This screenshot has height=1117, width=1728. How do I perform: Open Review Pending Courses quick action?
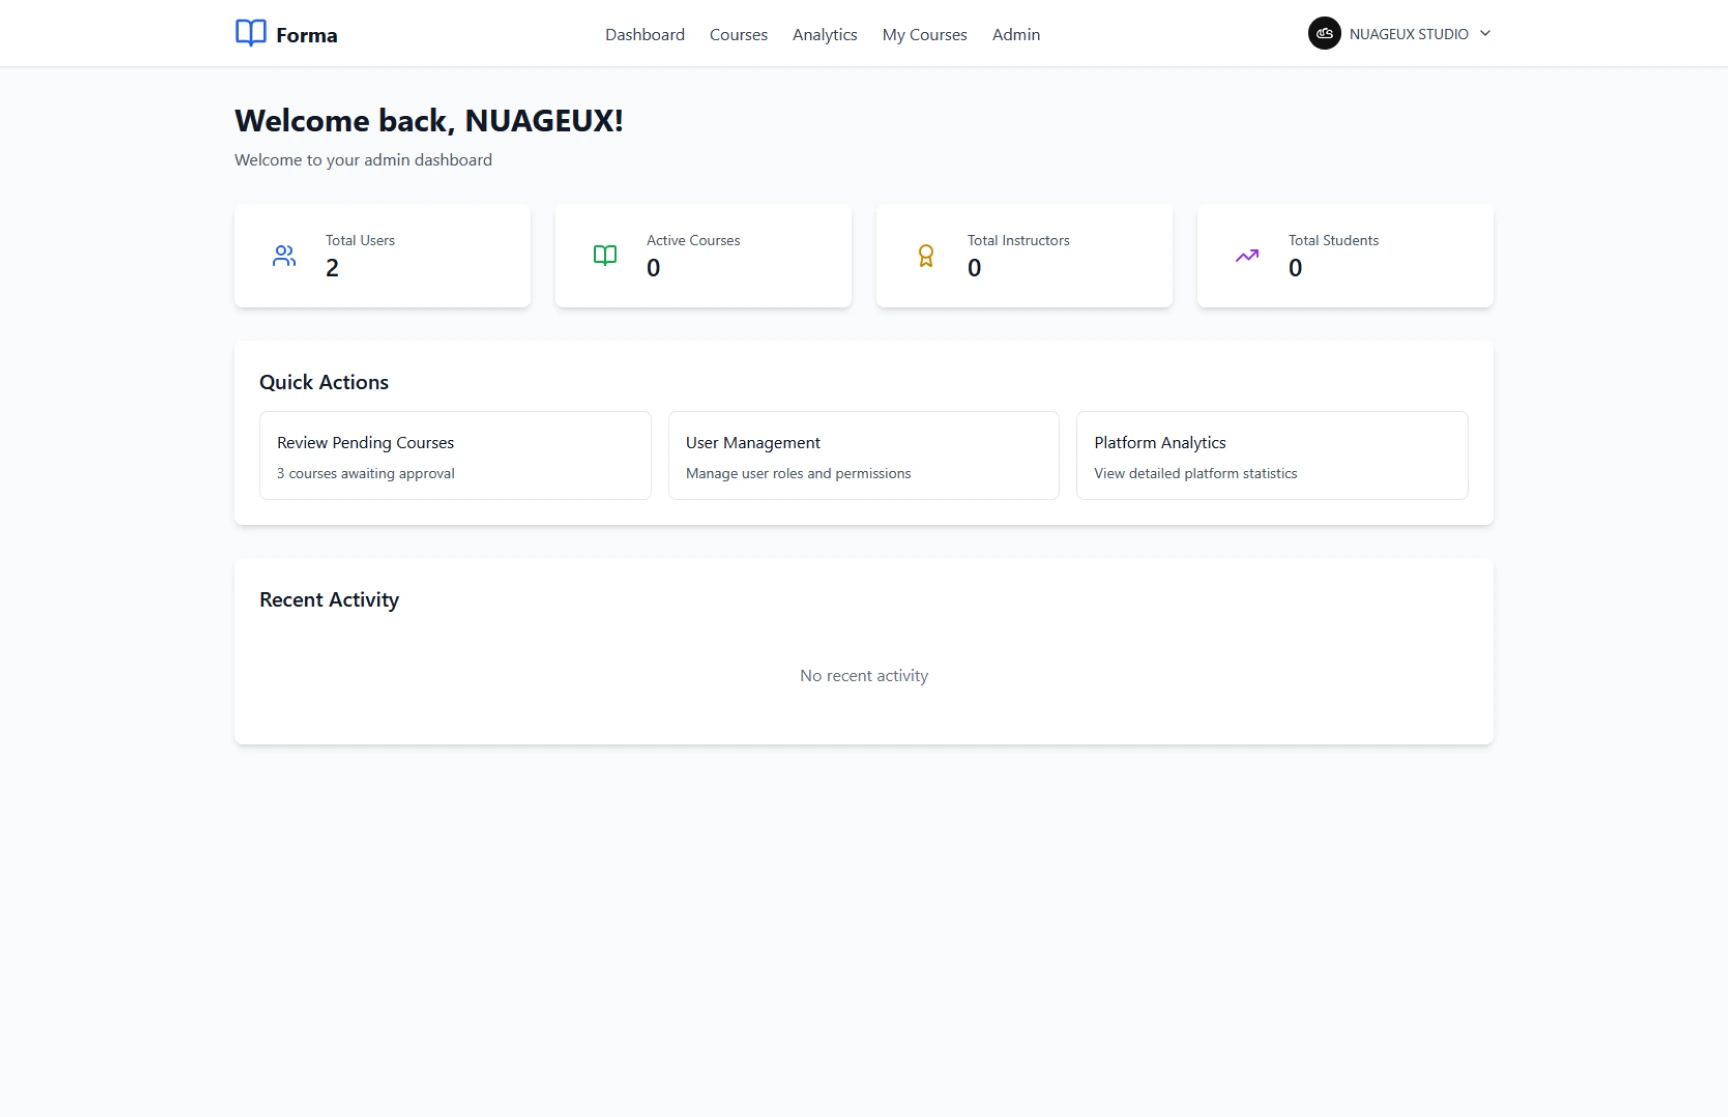455,456
